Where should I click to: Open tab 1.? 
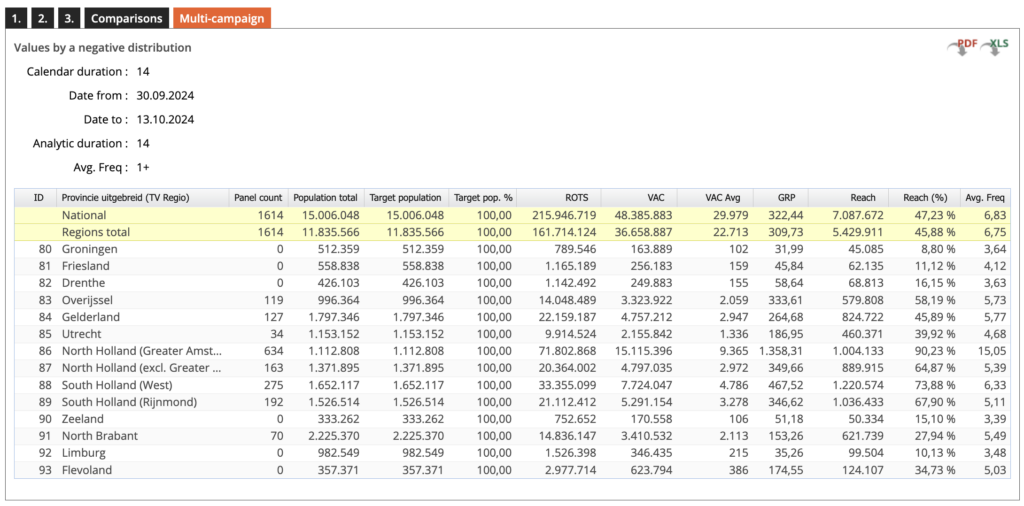[18, 18]
